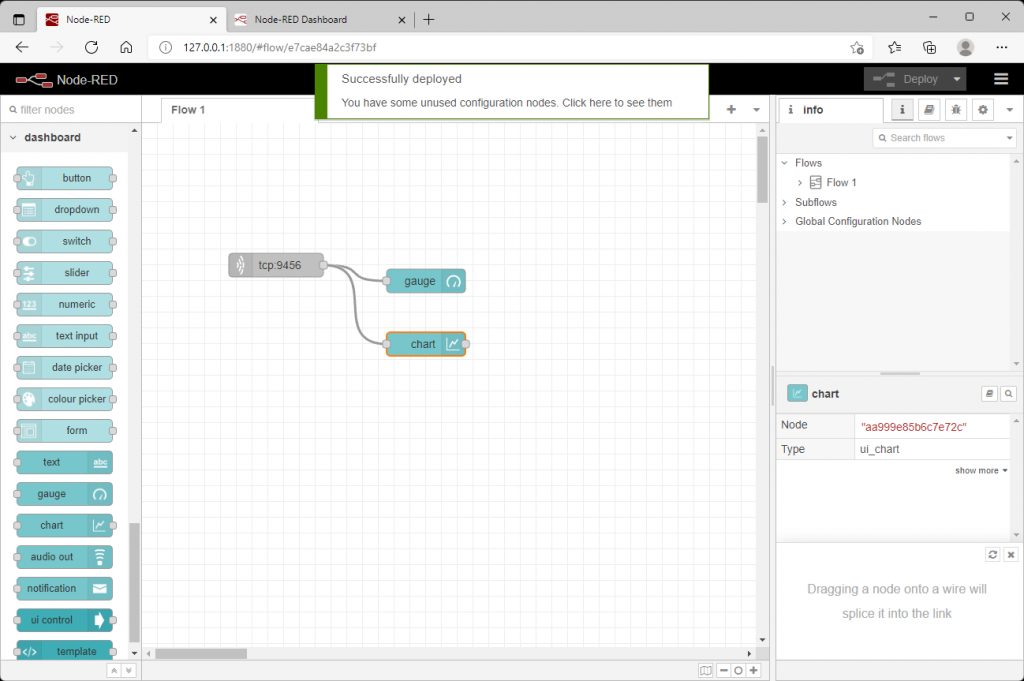Select the slider node in palette
Screen dimensions: 1024x681
[x=65, y=273]
